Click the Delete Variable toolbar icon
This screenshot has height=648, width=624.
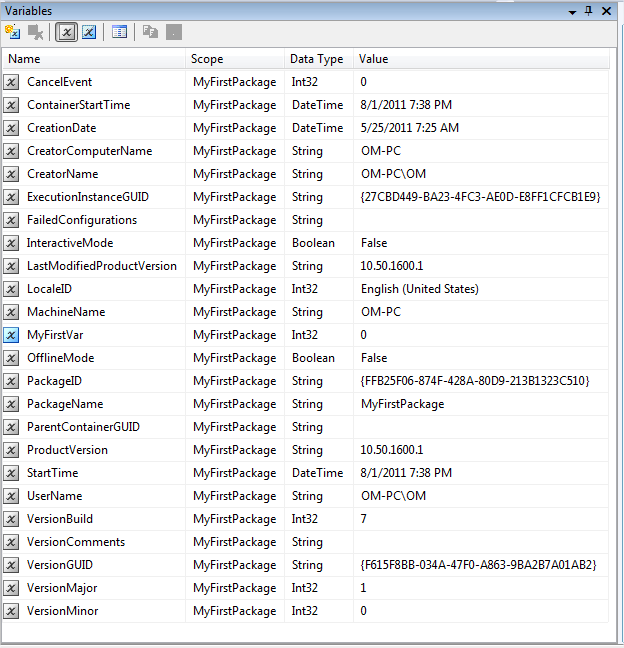[x=34, y=32]
